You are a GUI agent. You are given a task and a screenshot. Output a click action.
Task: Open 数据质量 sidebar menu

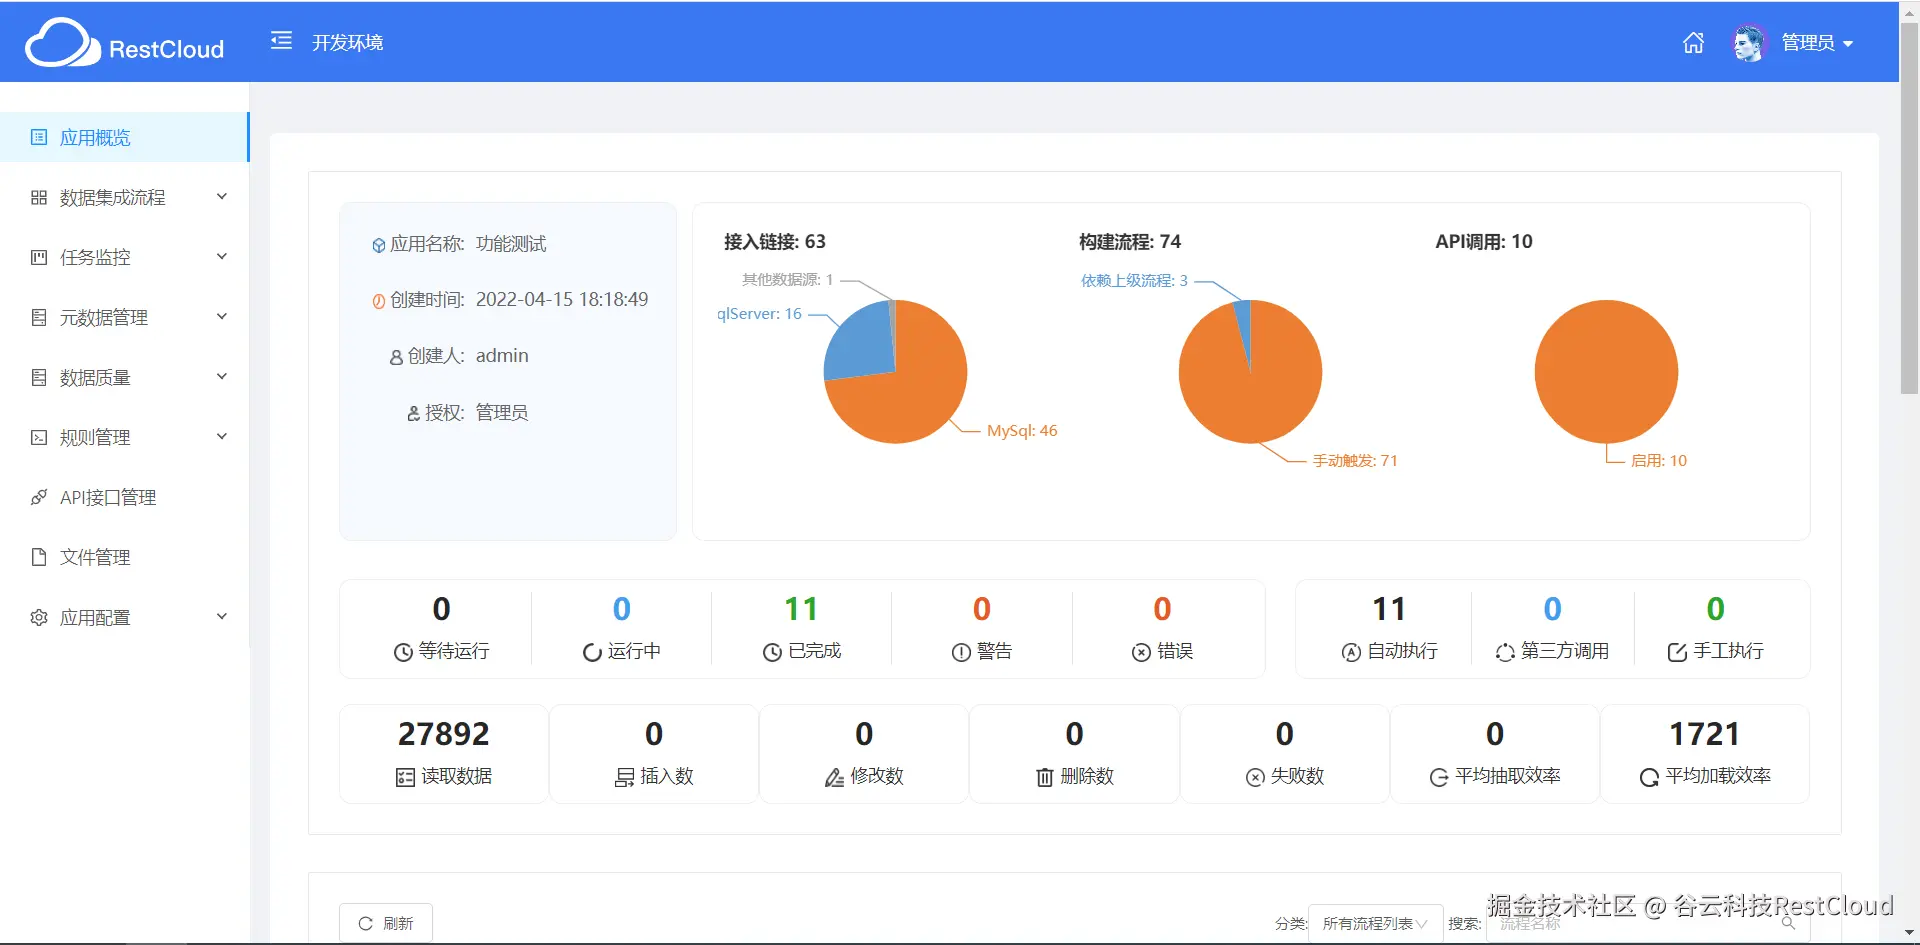point(124,377)
